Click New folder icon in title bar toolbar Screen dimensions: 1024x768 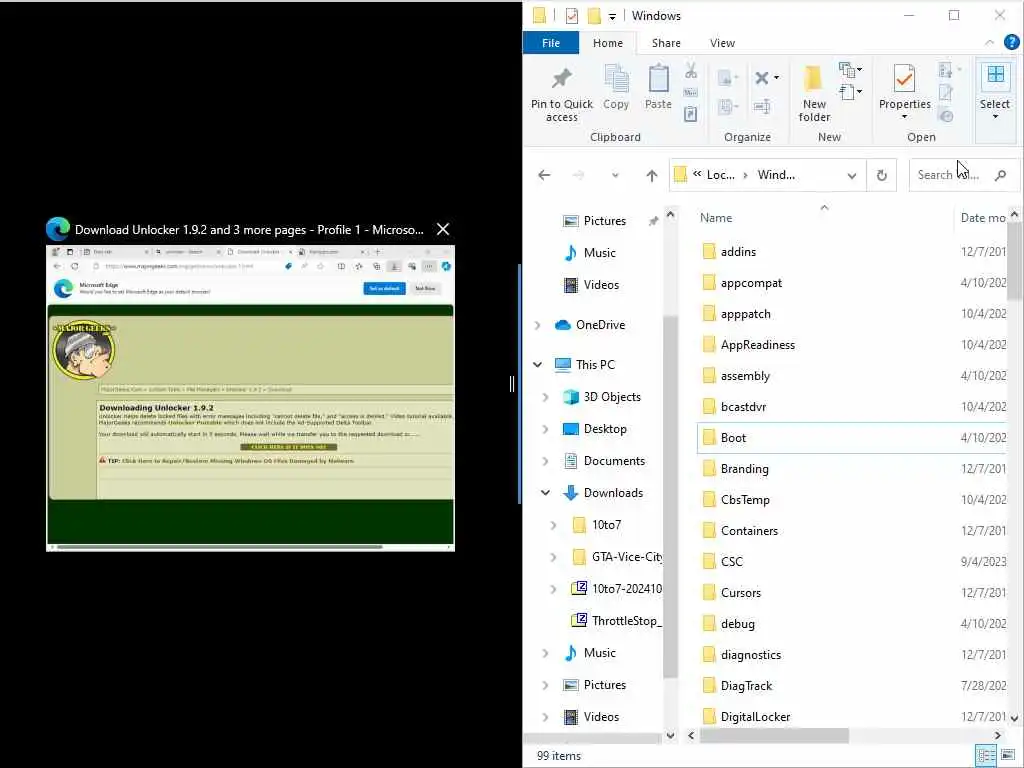click(594, 16)
